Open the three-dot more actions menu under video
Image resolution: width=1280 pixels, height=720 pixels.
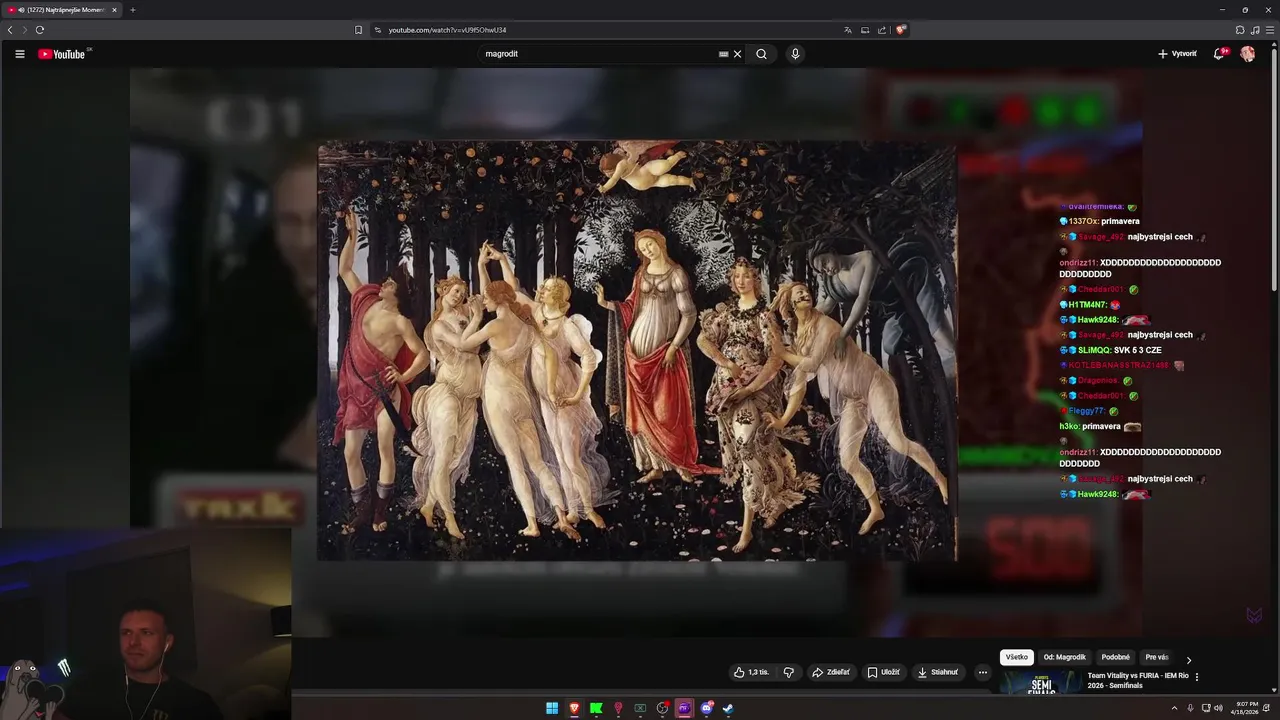tap(982, 672)
